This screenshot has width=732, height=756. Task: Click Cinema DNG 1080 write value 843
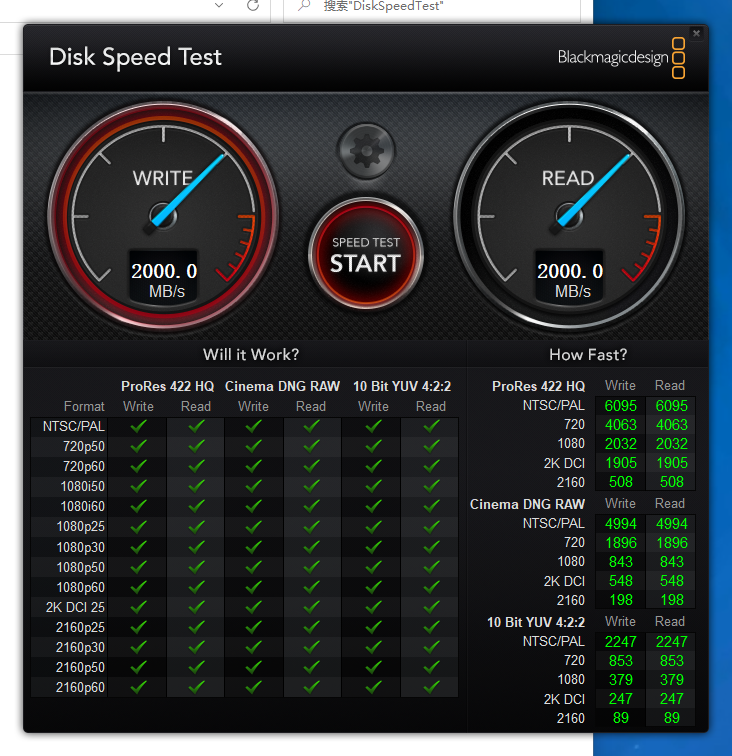pyautogui.click(x=621, y=562)
